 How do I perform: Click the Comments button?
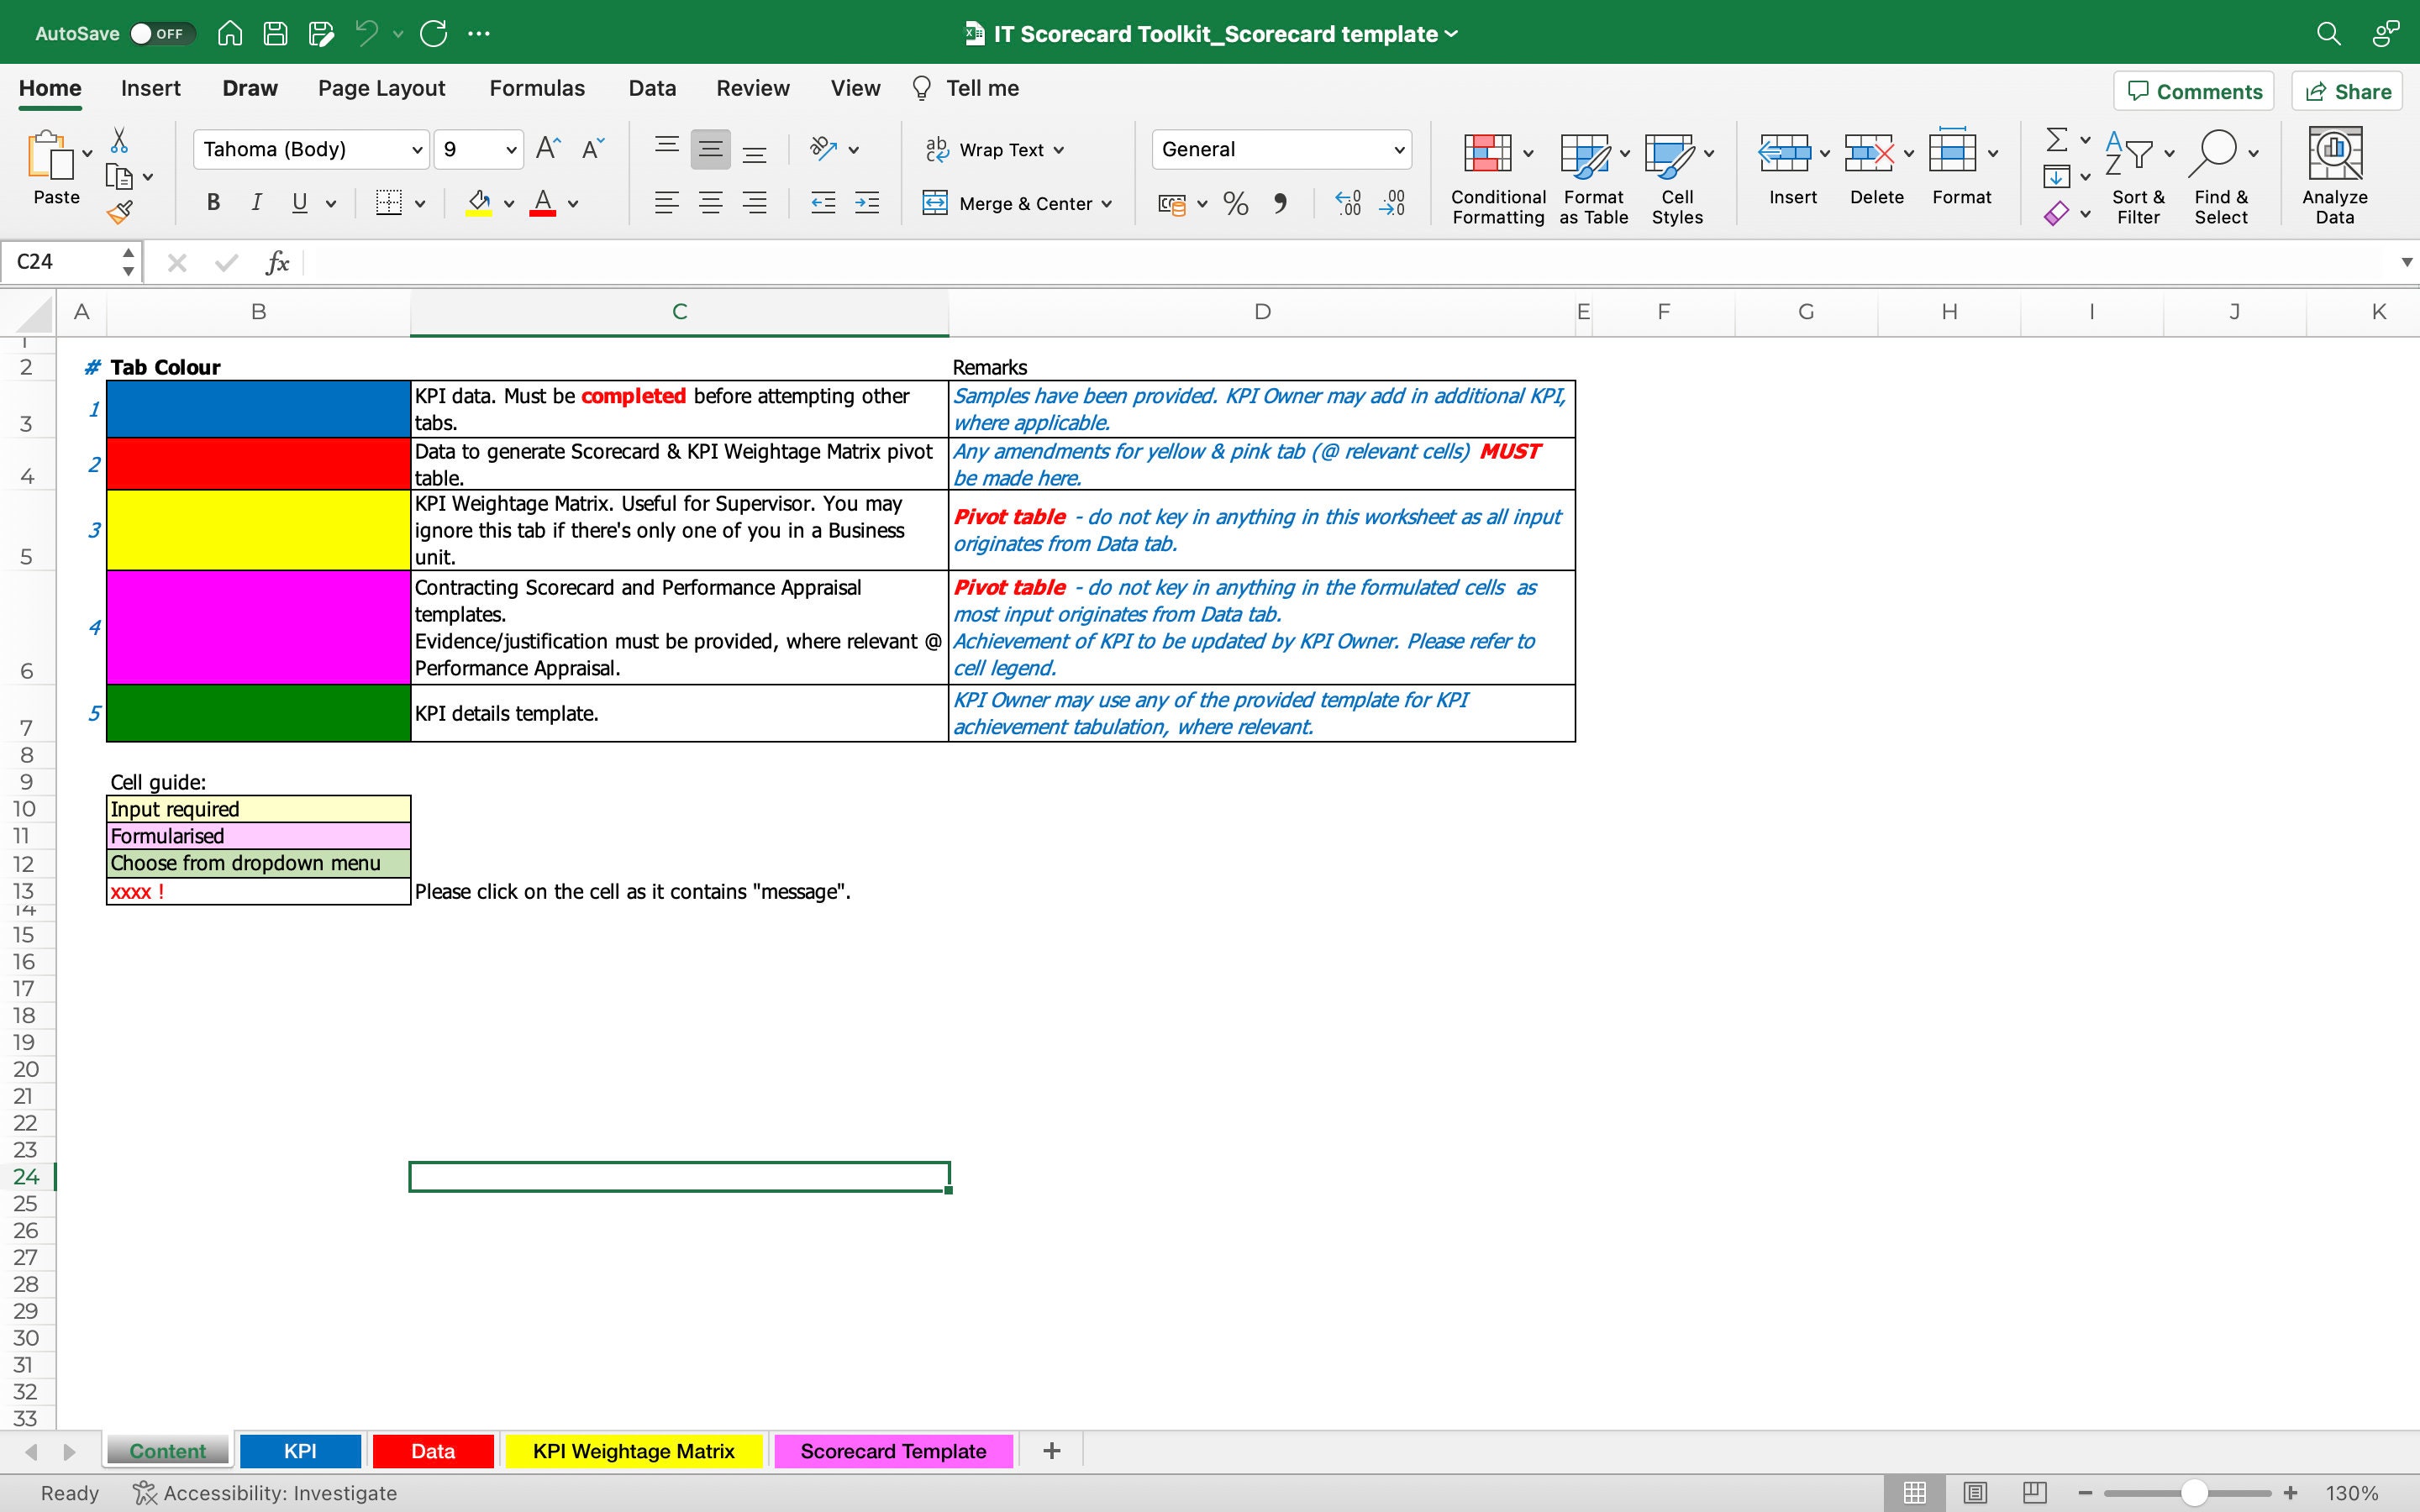coord(2194,92)
